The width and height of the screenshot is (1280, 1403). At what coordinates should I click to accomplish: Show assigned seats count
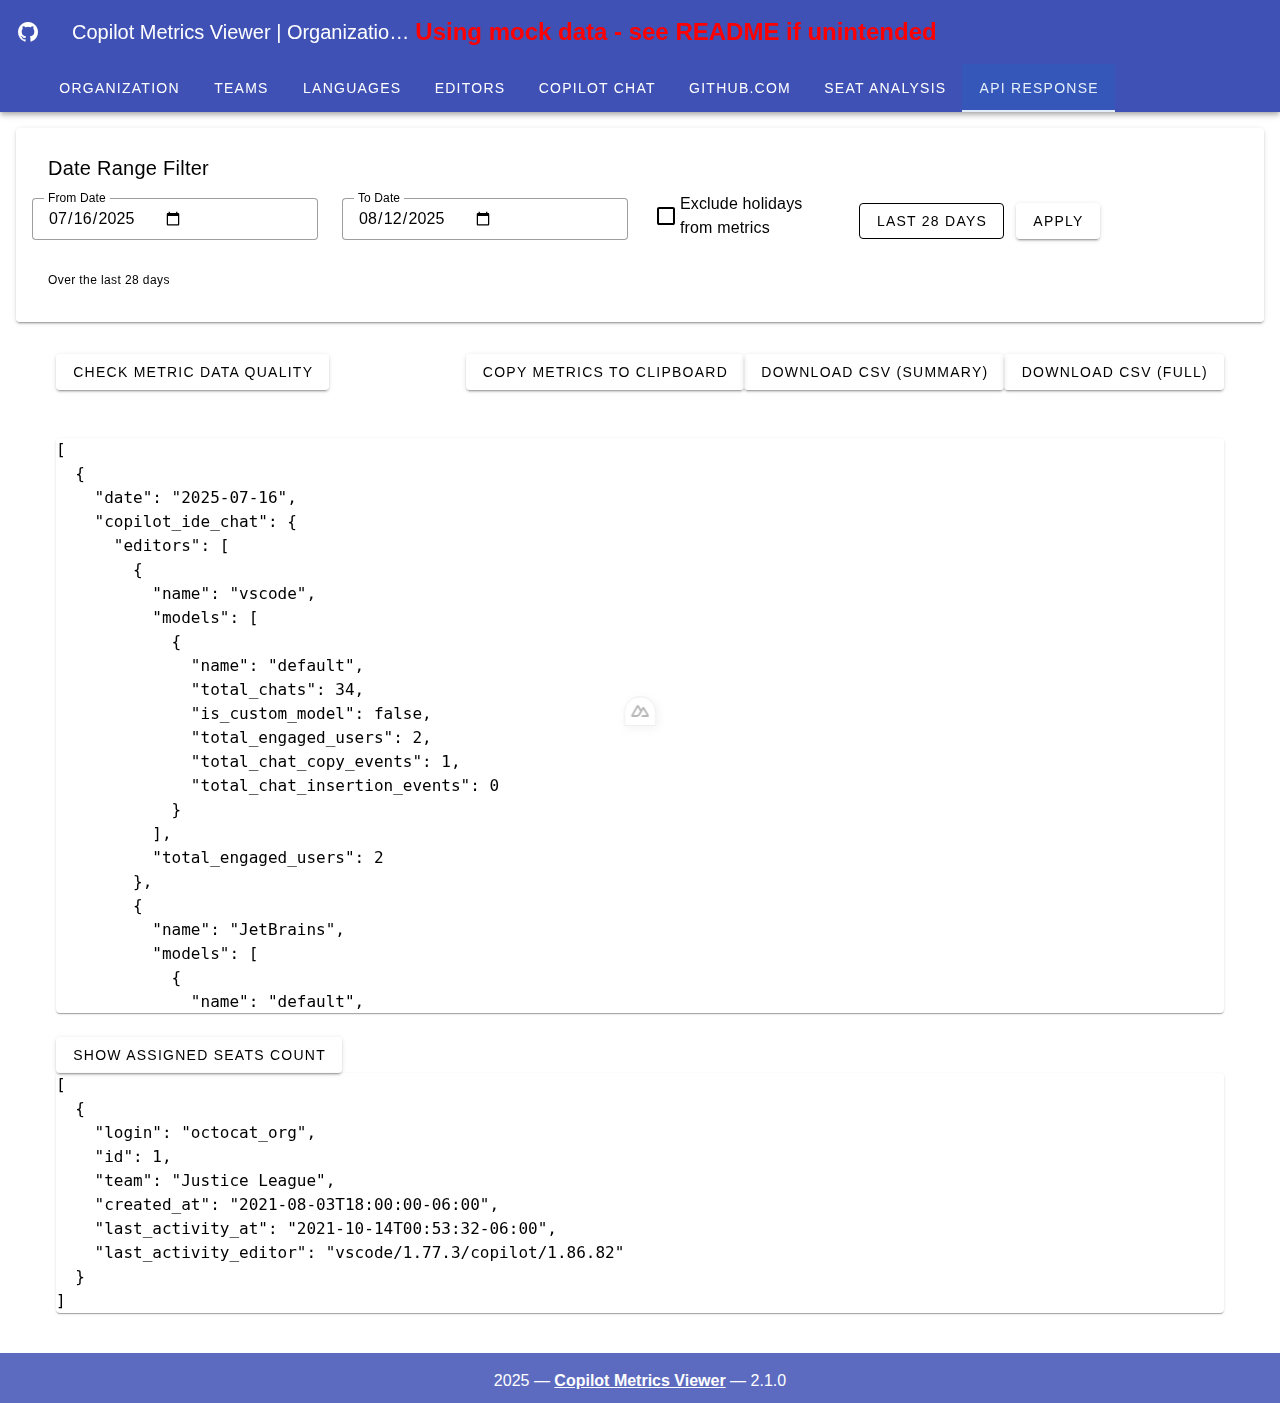pos(198,1055)
